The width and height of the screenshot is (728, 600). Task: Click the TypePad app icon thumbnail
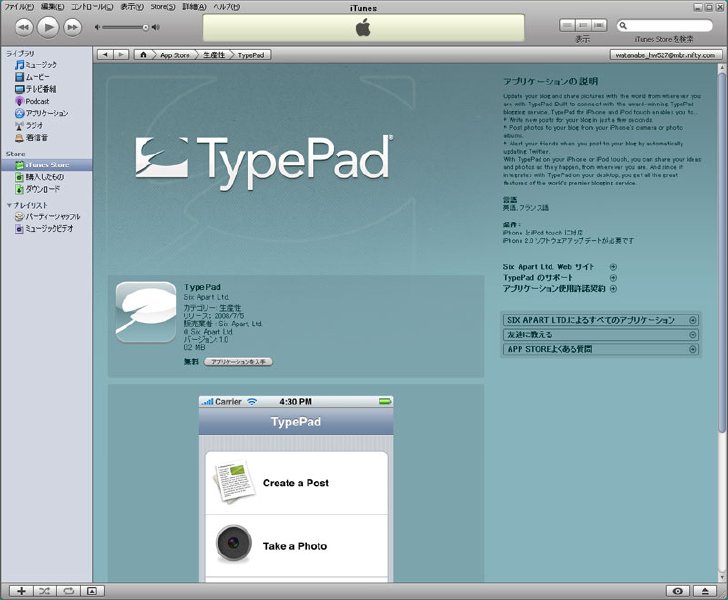[x=146, y=312]
